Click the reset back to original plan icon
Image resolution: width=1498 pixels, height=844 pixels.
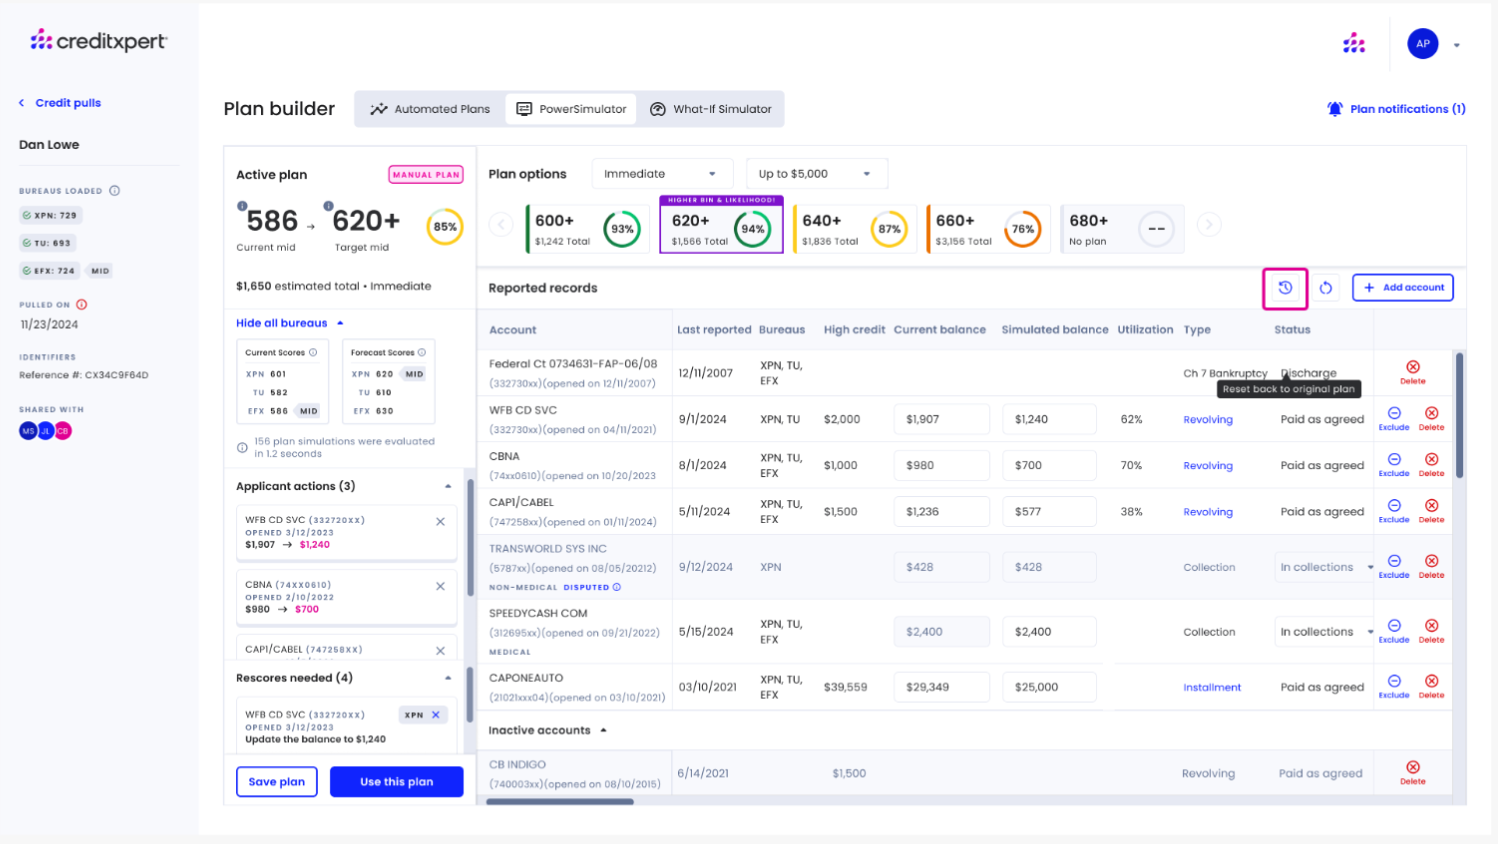click(1285, 288)
